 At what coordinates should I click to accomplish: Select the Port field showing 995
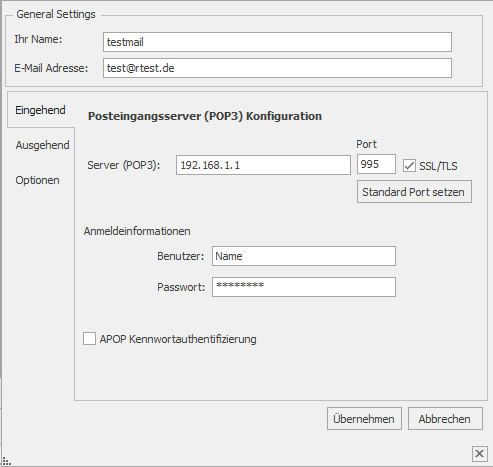pos(376,164)
